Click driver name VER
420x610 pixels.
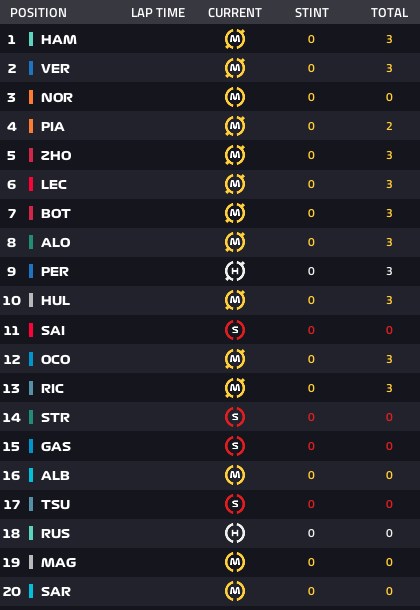[55, 68]
